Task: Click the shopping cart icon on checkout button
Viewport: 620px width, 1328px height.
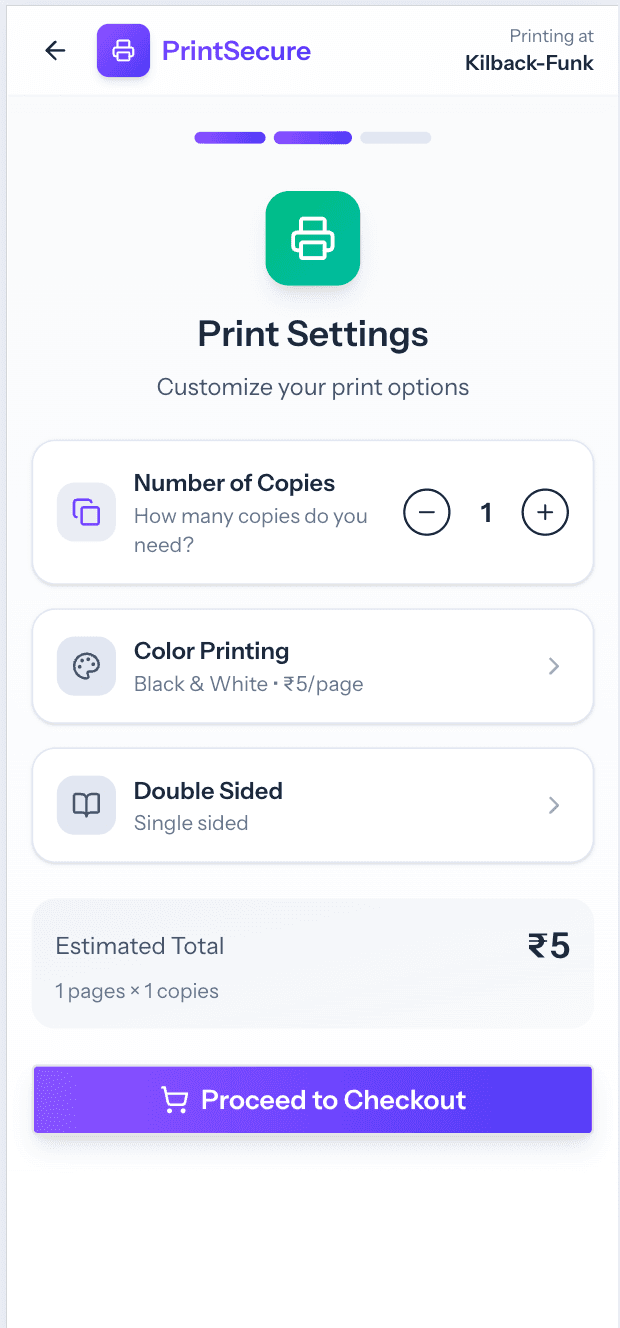Action: [x=175, y=1099]
